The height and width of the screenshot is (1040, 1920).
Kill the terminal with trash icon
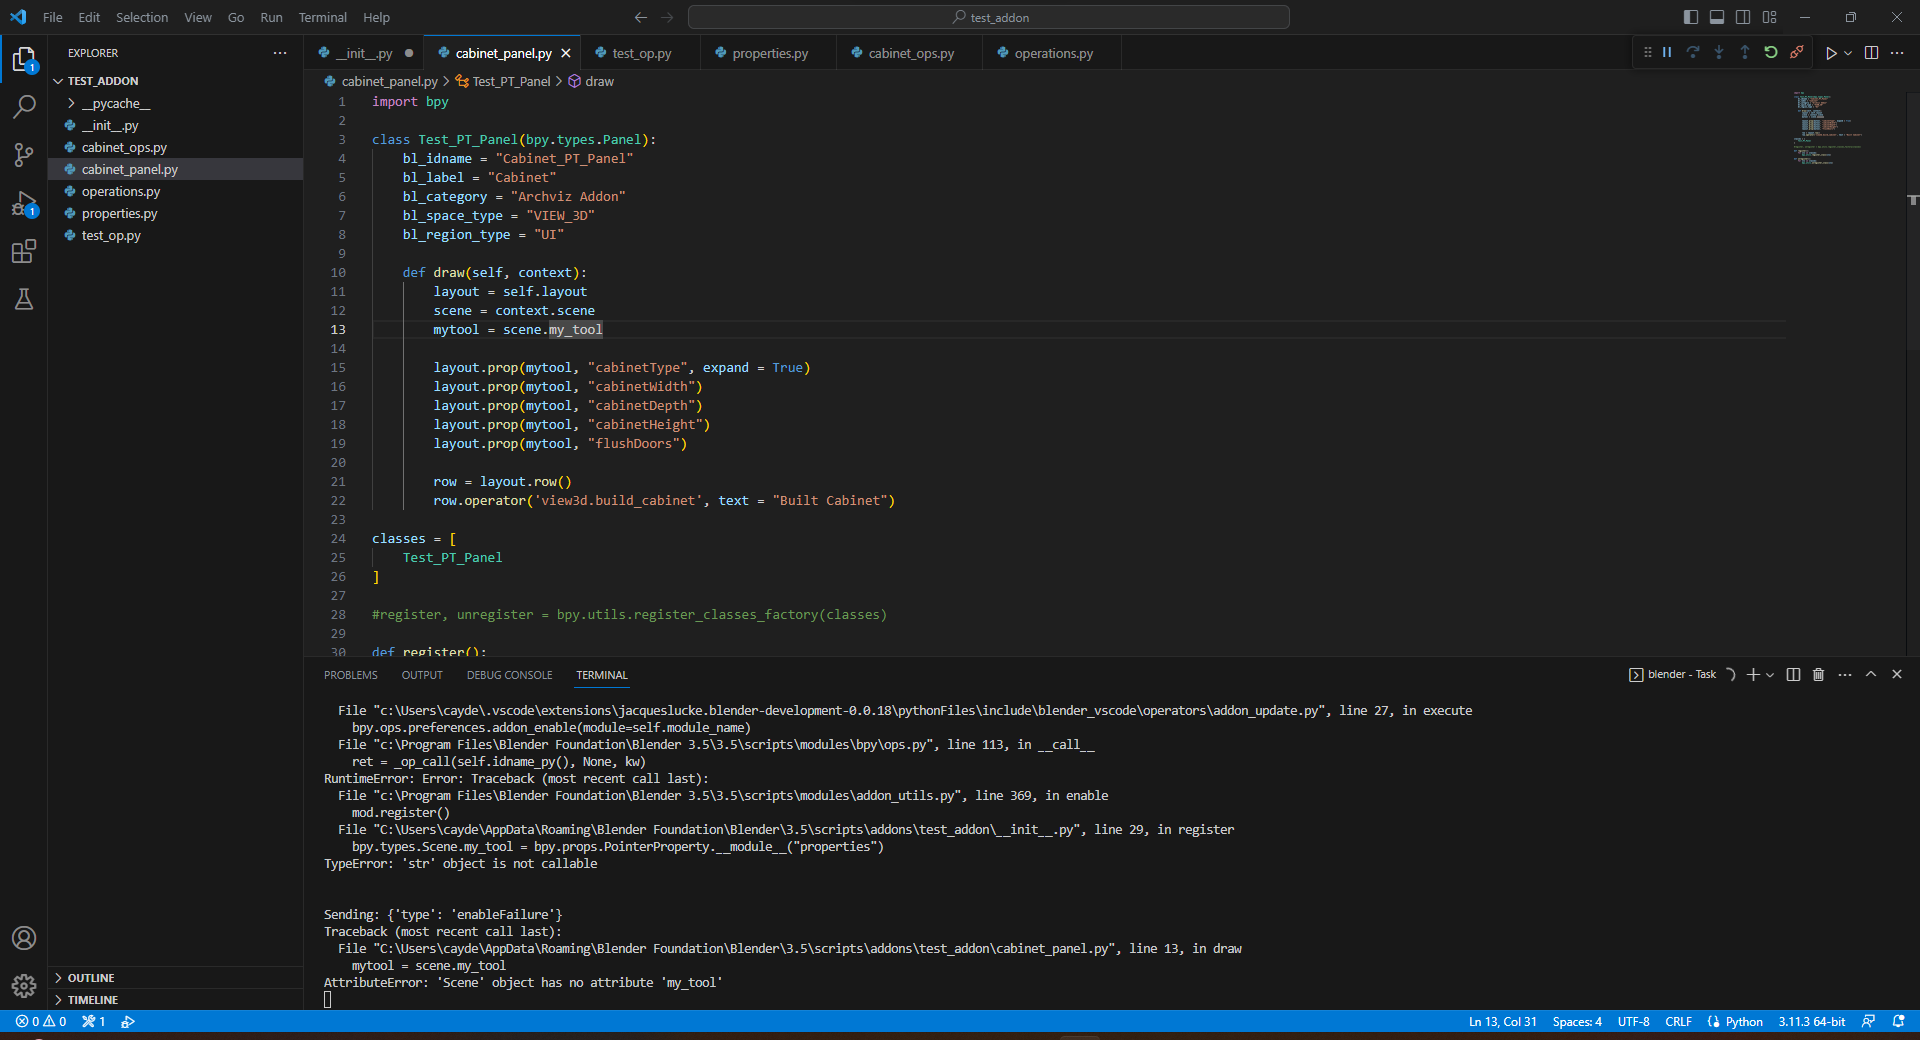tap(1819, 675)
